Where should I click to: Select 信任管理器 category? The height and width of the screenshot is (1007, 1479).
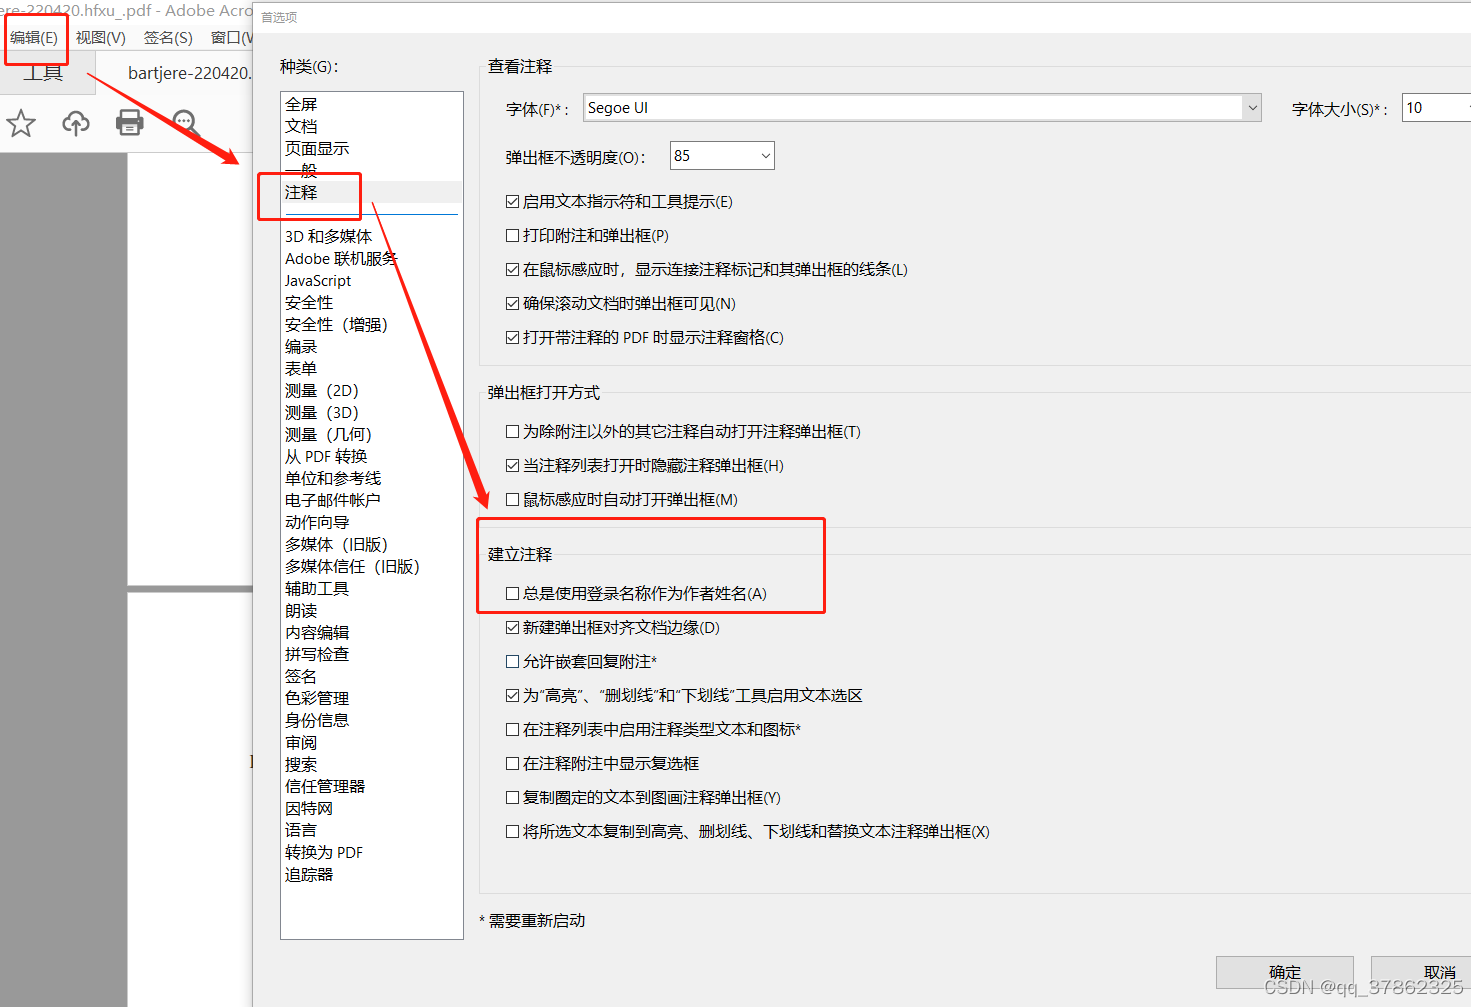click(325, 786)
